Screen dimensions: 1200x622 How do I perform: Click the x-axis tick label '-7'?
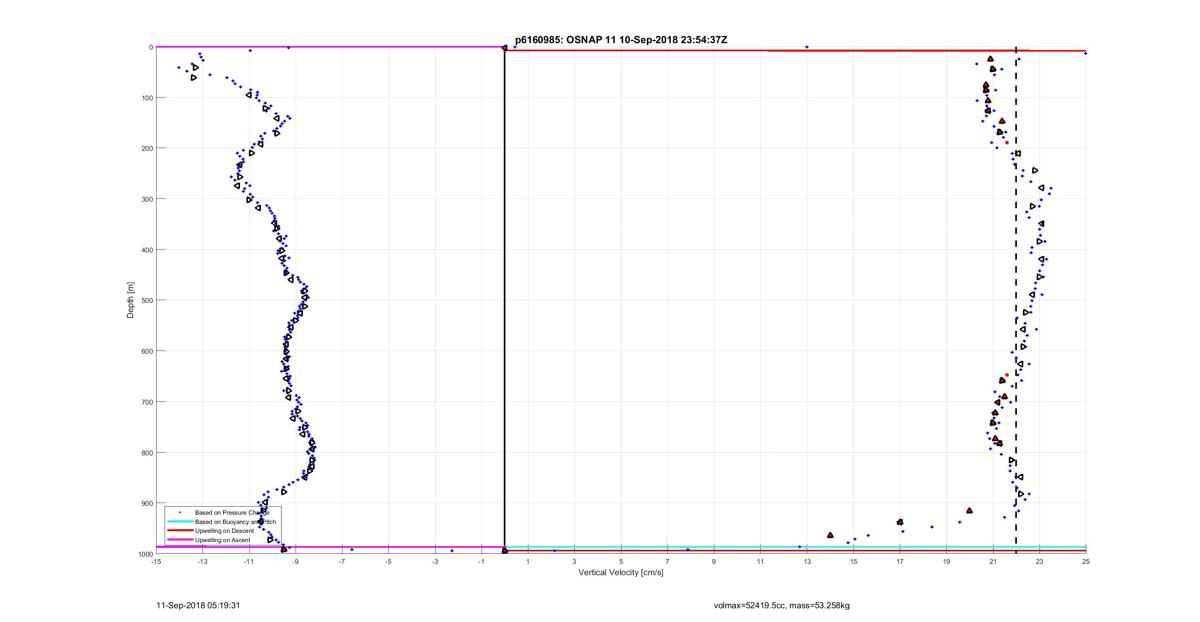tap(342, 561)
